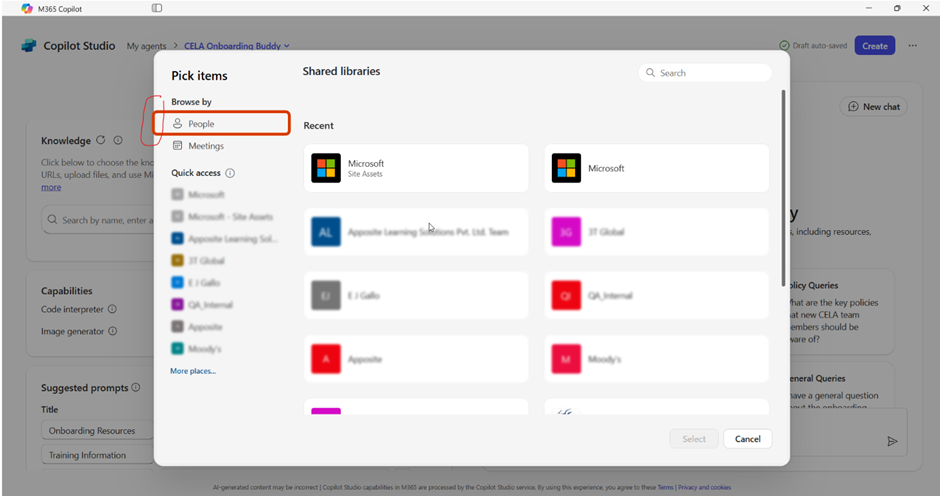Screen dimensions: 940x496
Task: Open Microsoft in Quick access list
Action: (x=198, y=194)
